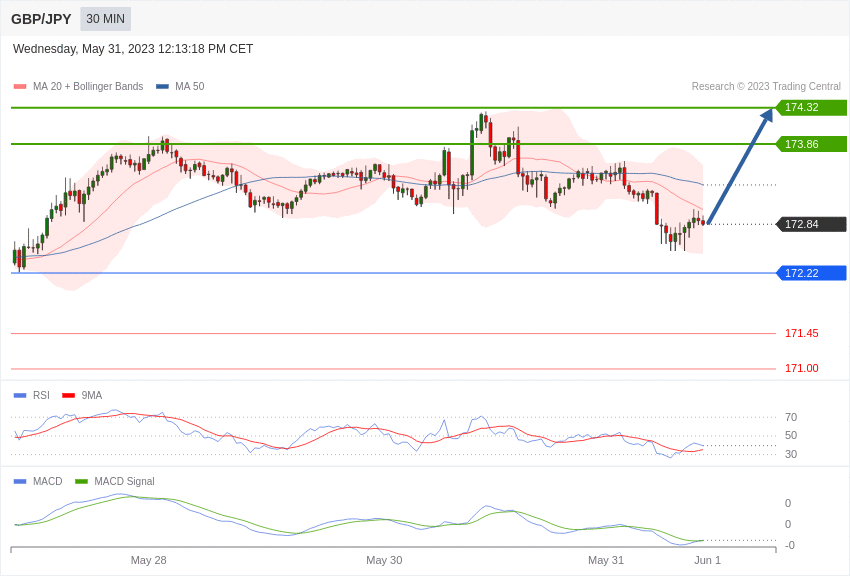Click the chart timestamp Wednesday, May 31, 2023
The width and height of the screenshot is (850, 576).
(x=133, y=49)
